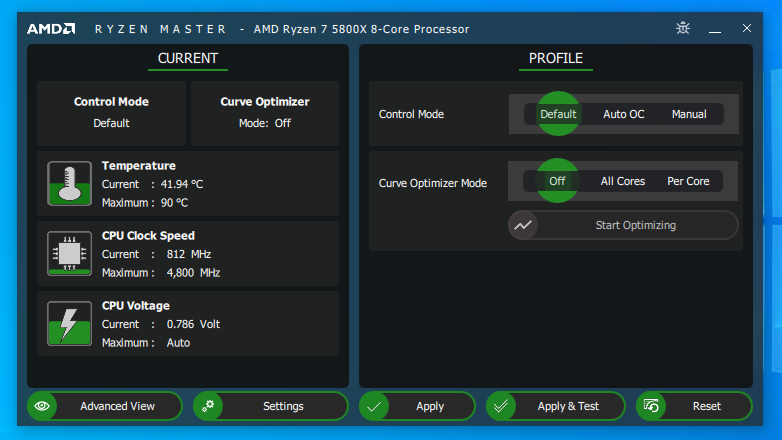The image size is (782, 440).
Task: Switch to the PROFILE tab
Action: (x=556, y=58)
